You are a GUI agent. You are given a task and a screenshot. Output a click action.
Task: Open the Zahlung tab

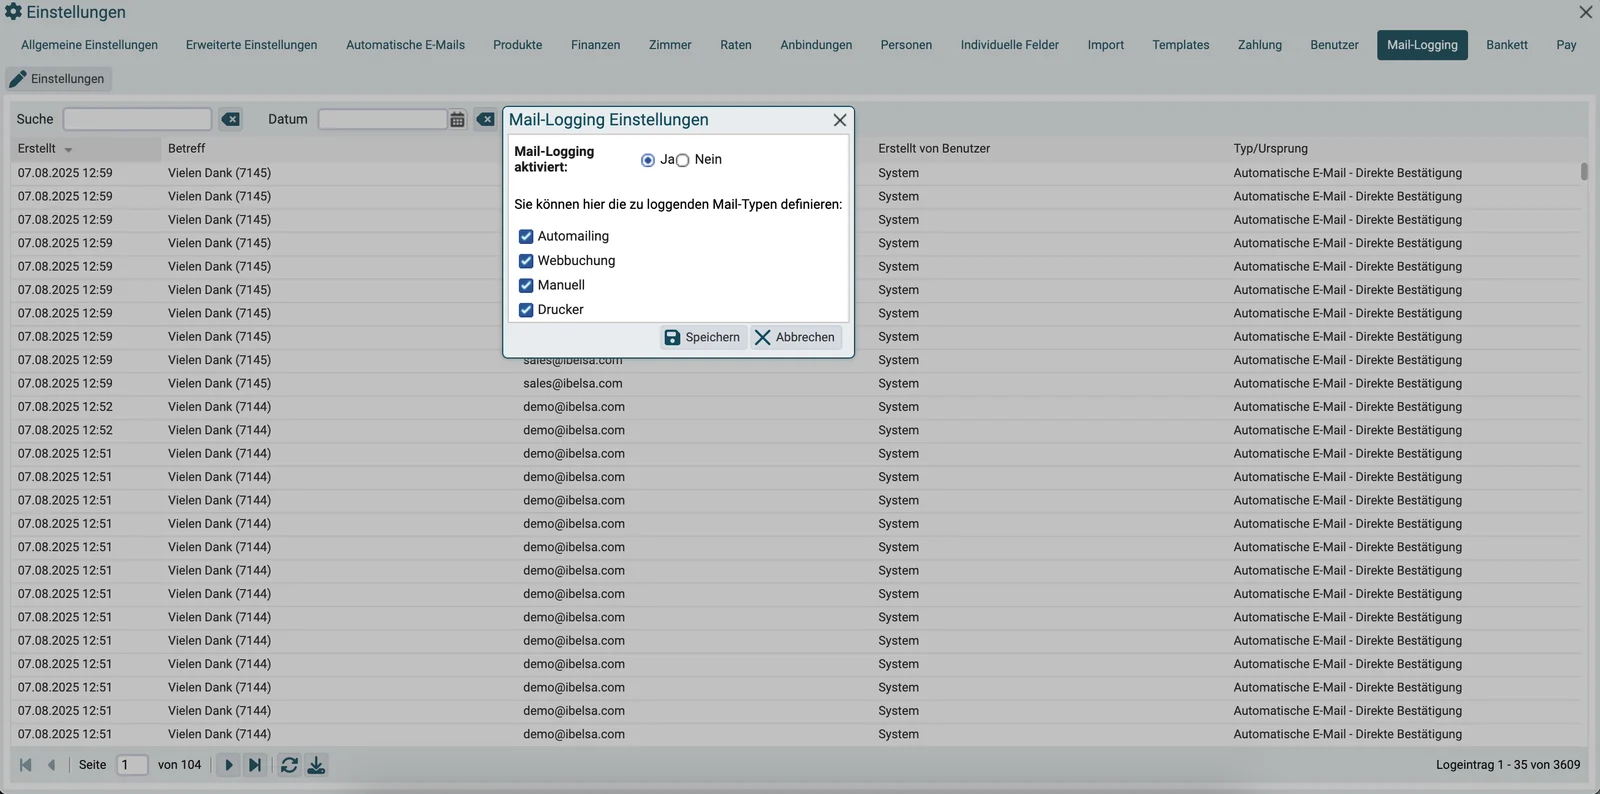(x=1260, y=45)
